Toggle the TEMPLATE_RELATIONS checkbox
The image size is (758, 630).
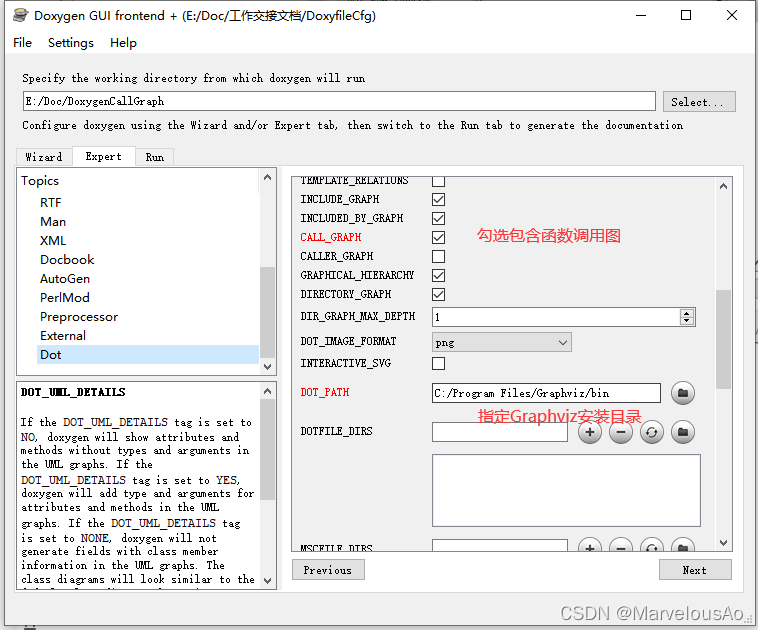pyautogui.click(x=438, y=181)
